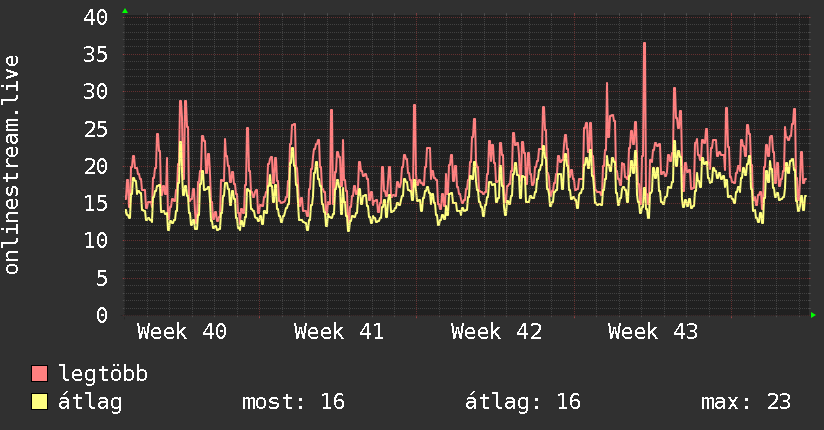The image size is (824, 430).
Task: Select the legtöbb legend label
Action: pos(103,374)
